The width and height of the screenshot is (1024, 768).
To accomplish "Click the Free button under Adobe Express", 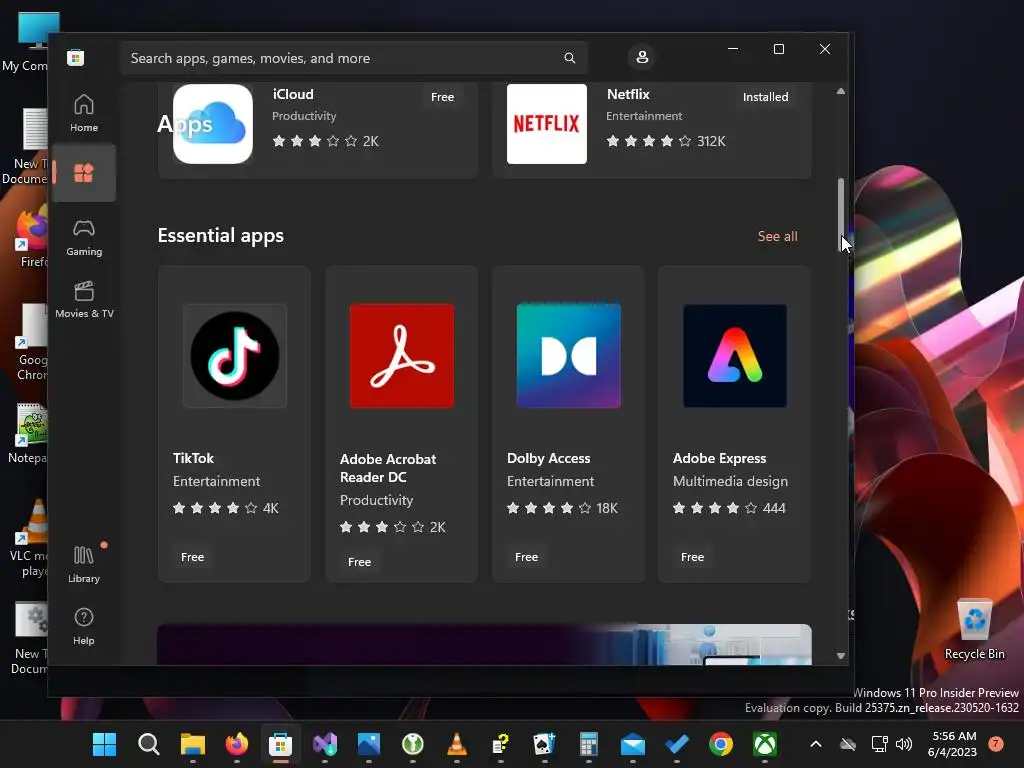I will click(692, 557).
